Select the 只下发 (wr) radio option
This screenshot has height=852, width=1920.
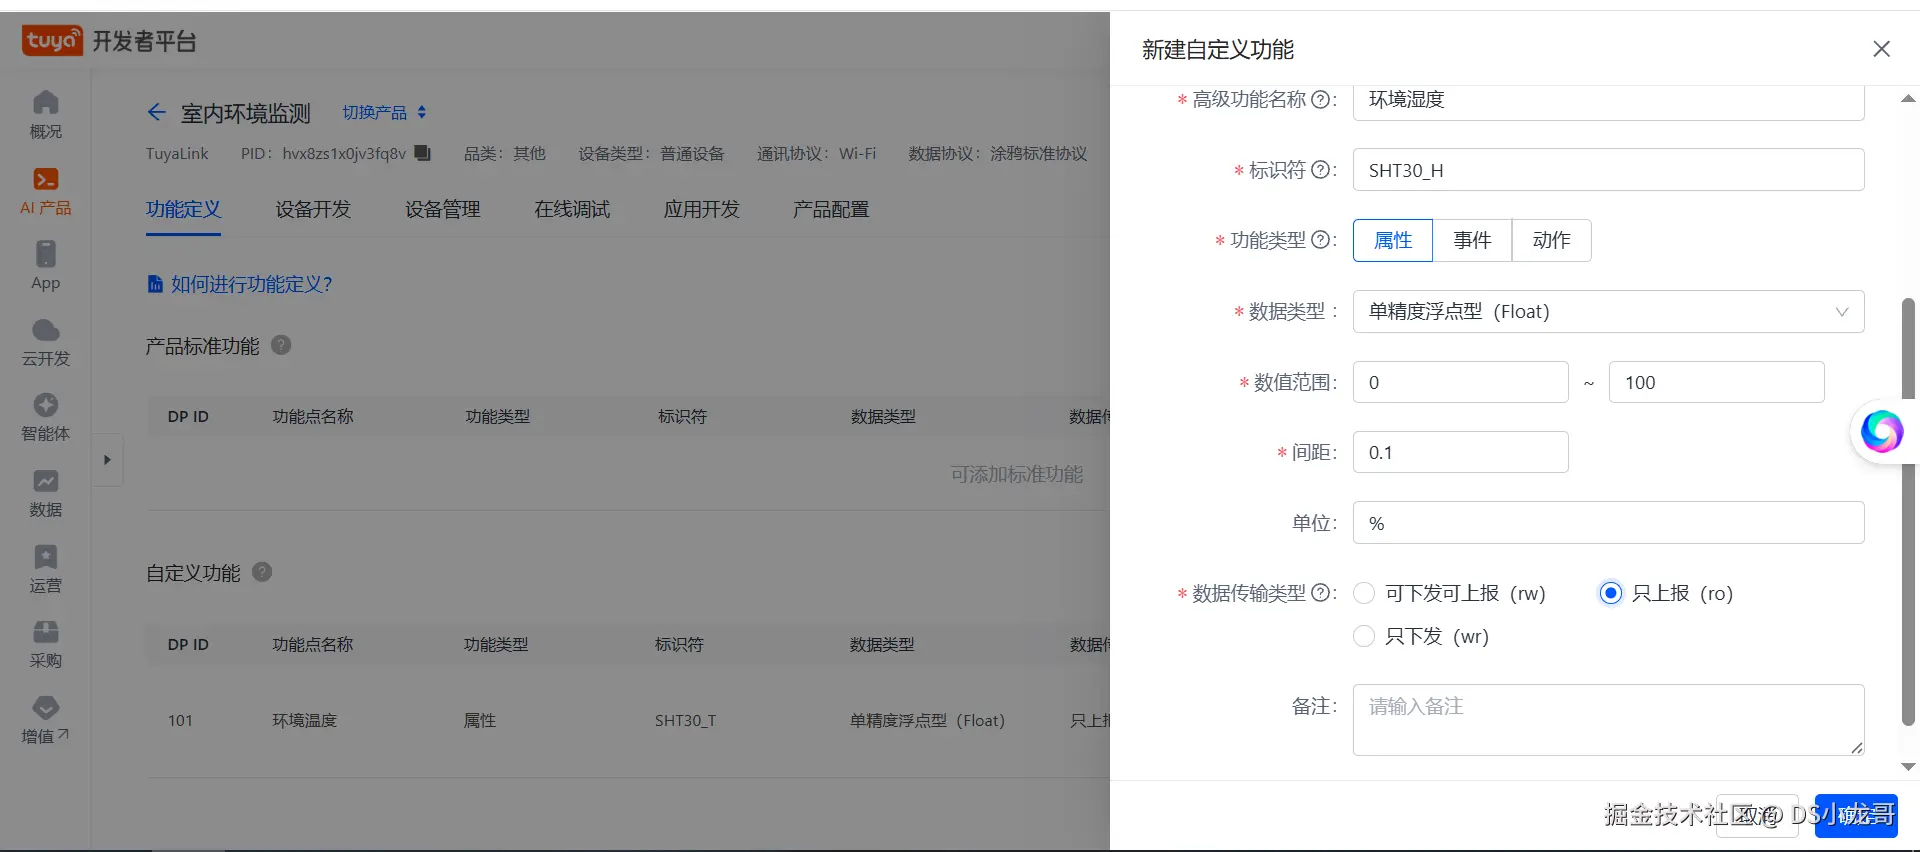point(1364,636)
